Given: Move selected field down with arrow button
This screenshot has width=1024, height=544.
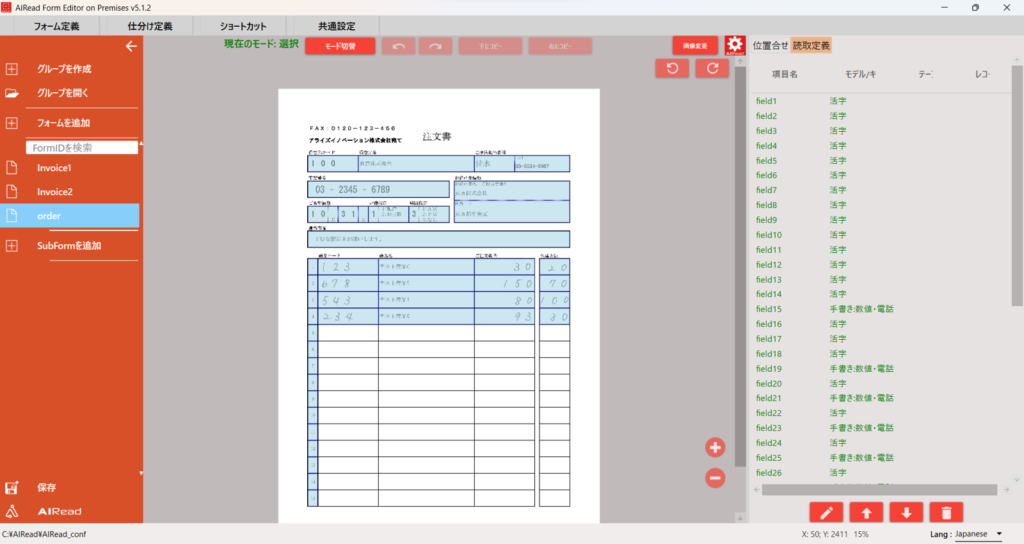Looking at the screenshot, I should click(906, 512).
